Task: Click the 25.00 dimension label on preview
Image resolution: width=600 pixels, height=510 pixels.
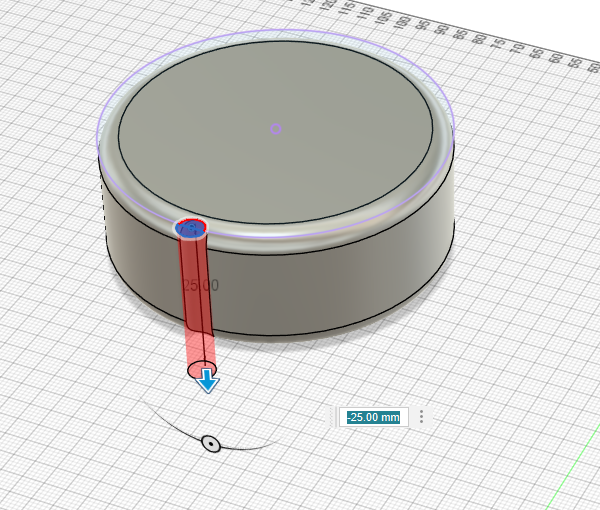Action: click(201, 285)
